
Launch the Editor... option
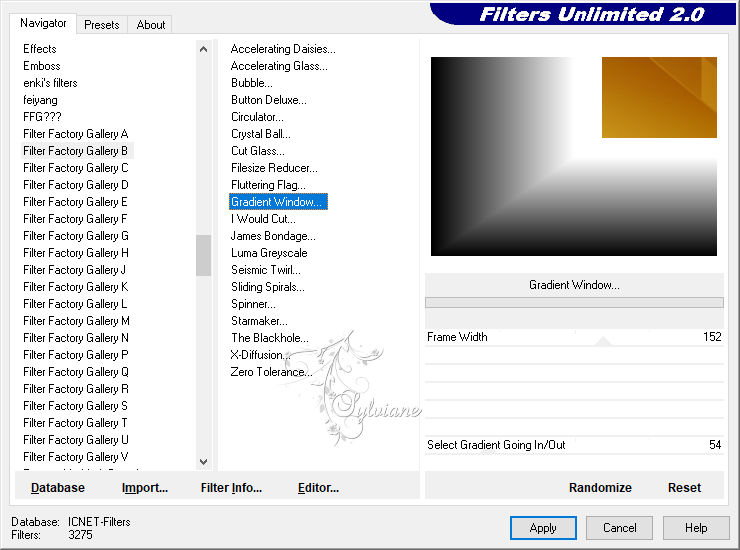(x=318, y=488)
